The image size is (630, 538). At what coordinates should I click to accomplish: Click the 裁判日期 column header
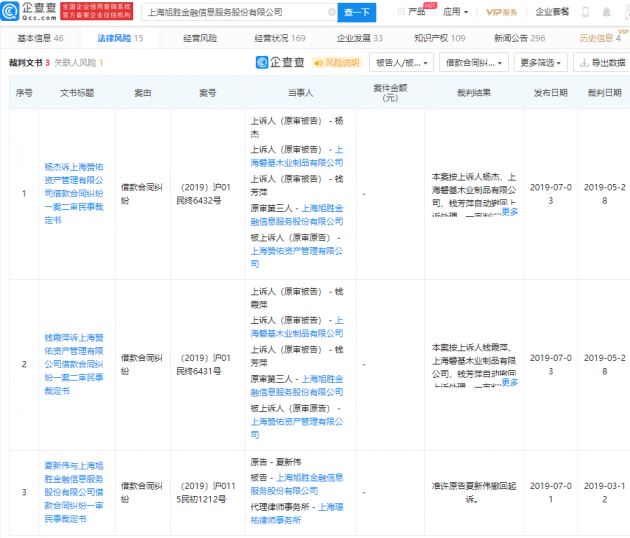pos(604,93)
